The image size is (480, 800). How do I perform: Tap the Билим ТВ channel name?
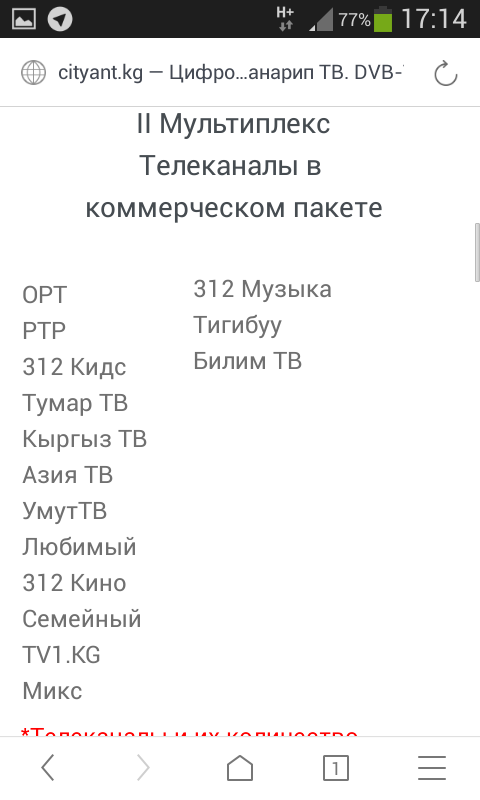pos(247,361)
